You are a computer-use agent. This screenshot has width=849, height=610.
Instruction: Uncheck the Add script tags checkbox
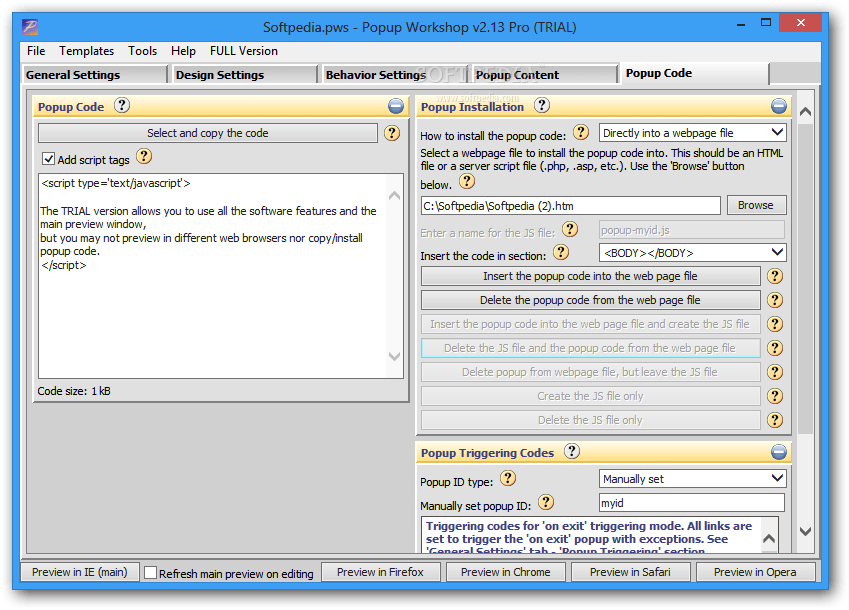pos(46,157)
